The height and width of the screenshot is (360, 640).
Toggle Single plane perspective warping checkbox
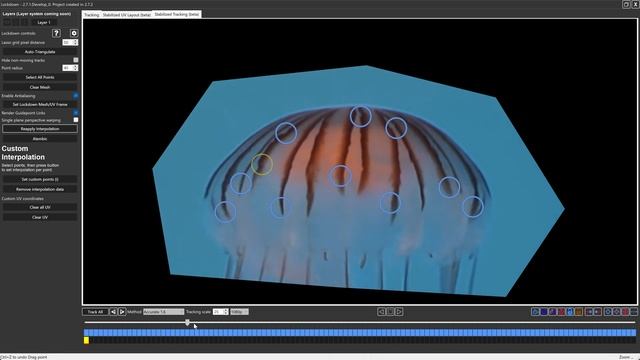point(76,120)
